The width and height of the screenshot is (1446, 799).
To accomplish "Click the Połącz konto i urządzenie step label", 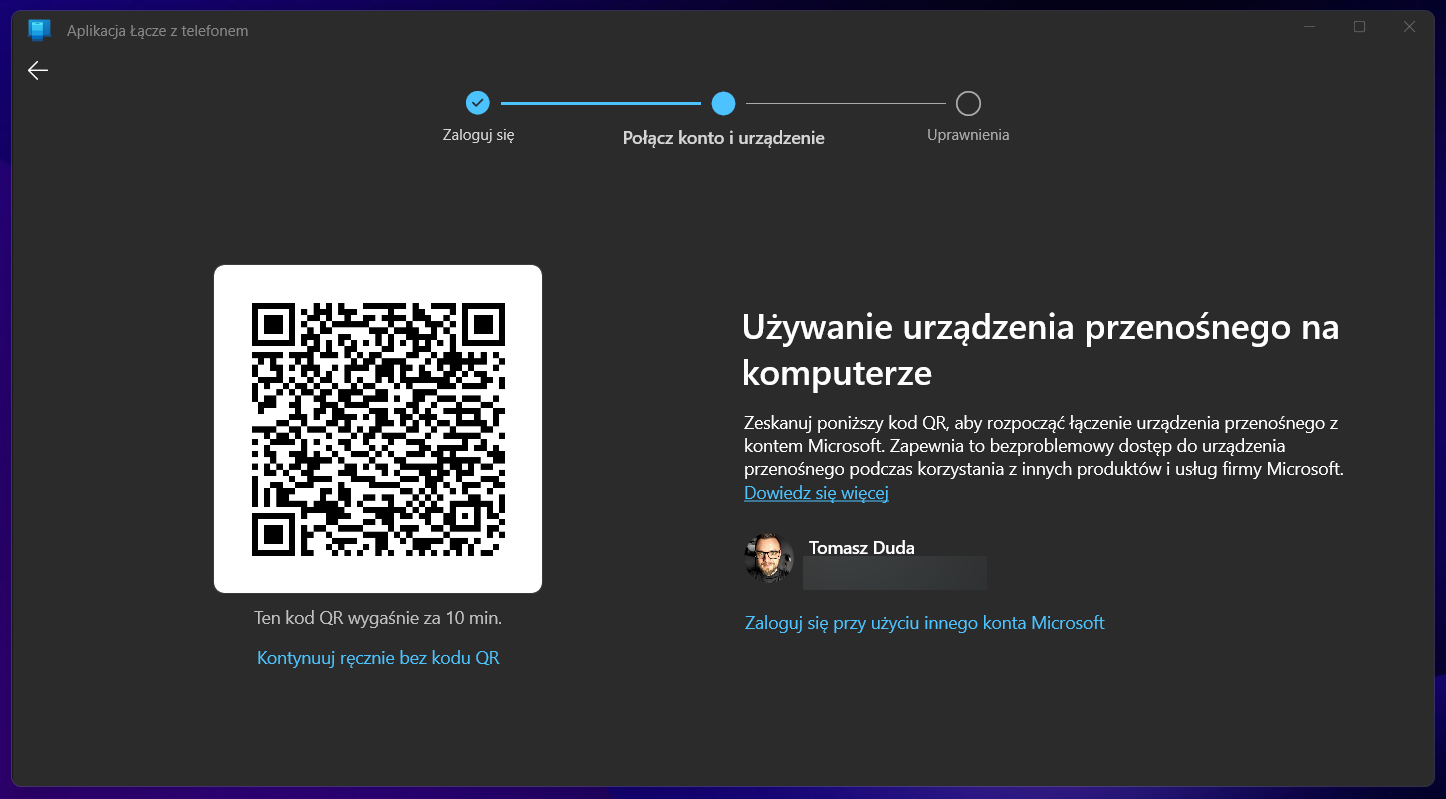I will pos(723,137).
